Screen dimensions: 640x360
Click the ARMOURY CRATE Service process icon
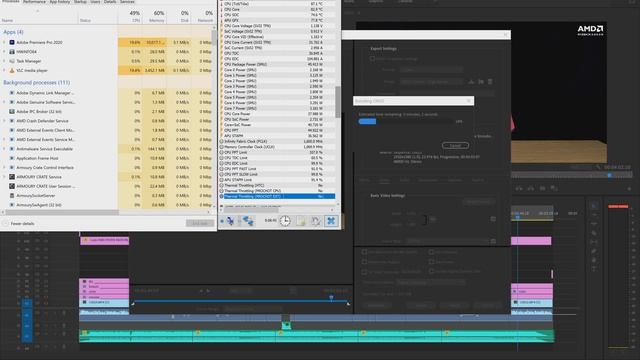(12, 177)
